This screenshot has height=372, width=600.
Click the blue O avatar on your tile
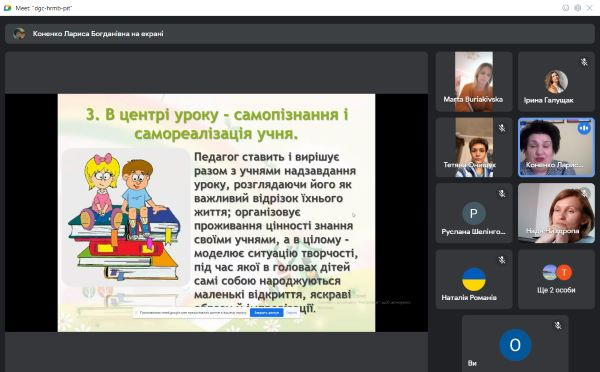[x=515, y=345]
